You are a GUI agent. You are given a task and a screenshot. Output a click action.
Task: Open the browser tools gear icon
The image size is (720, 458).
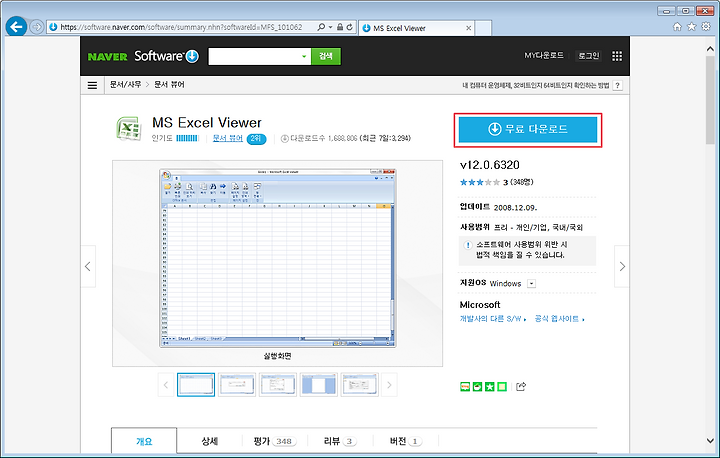pyautogui.click(x=706, y=27)
